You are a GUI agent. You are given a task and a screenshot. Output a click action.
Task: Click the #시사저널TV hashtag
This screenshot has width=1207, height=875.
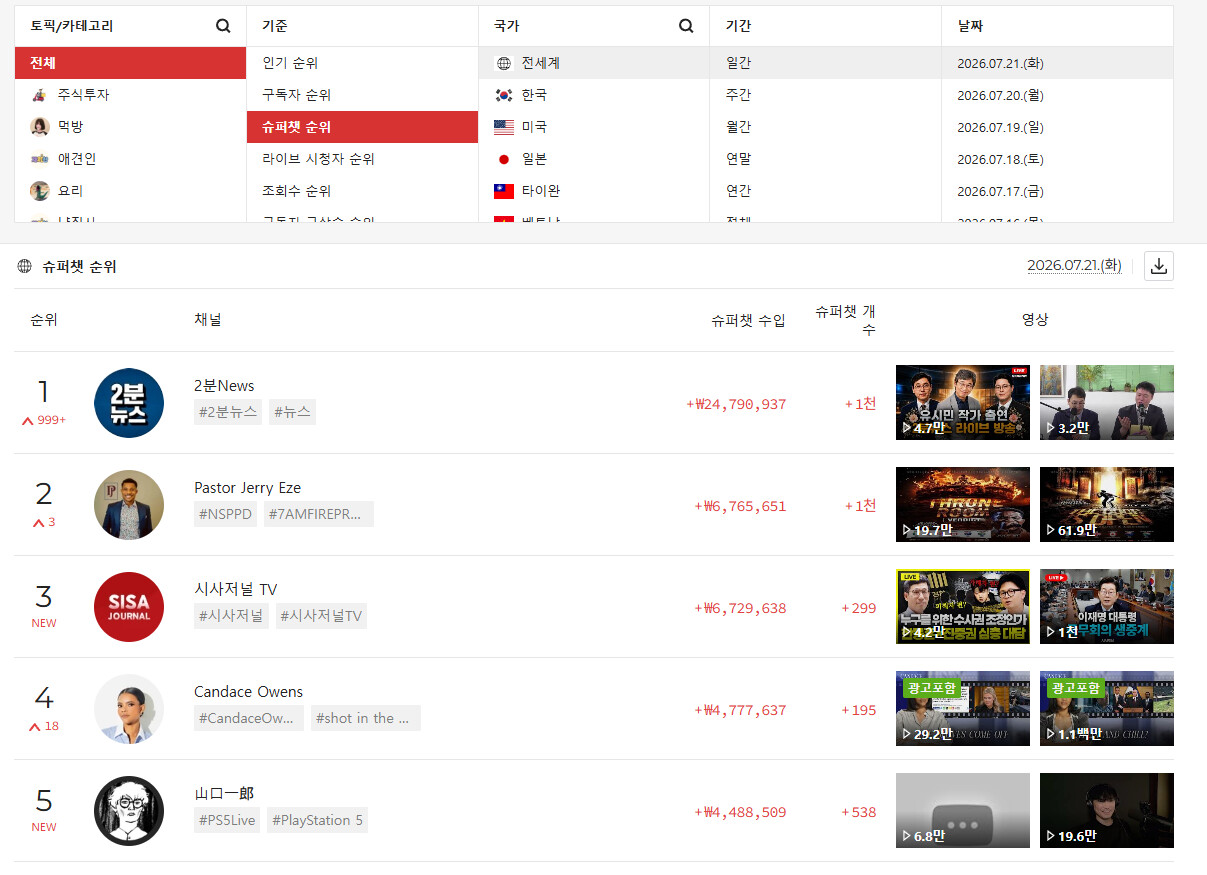click(321, 616)
